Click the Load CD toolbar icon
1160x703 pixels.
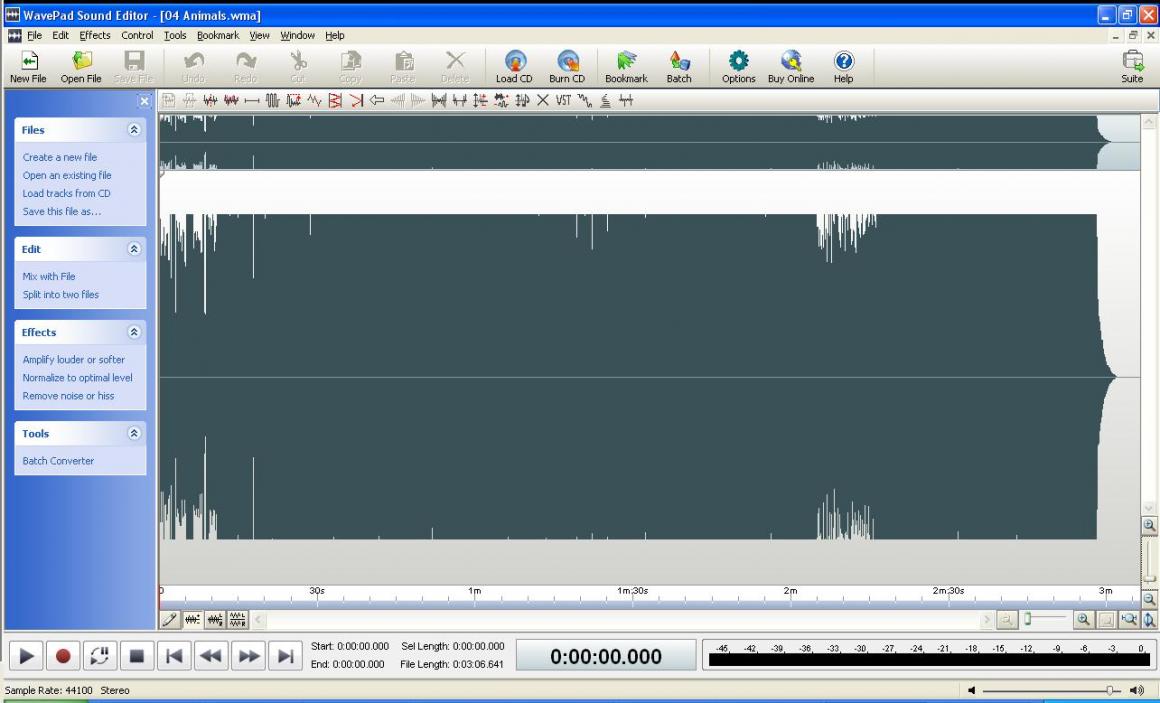tap(514, 61)
